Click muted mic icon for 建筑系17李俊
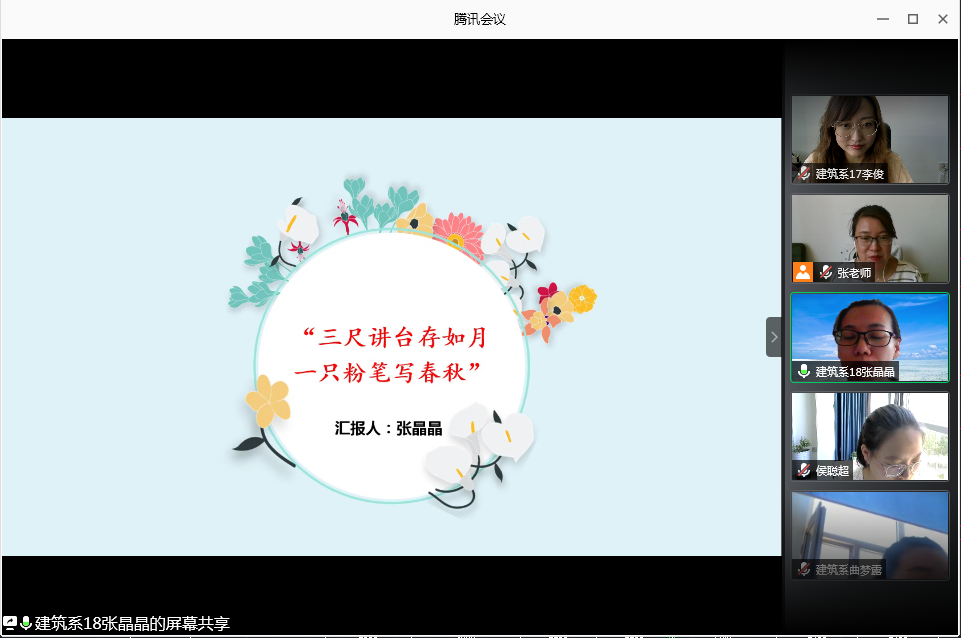The width and height of the screenshot is (961, 638). click(x=804, y=174)
